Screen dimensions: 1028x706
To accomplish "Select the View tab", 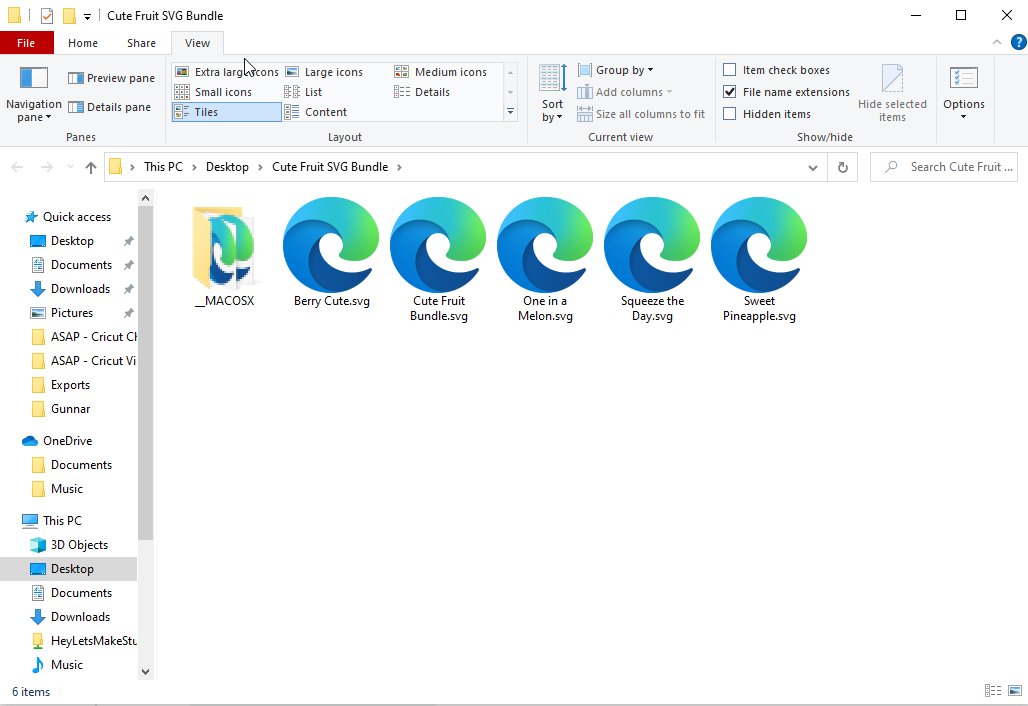I will (x=197, y=43).
